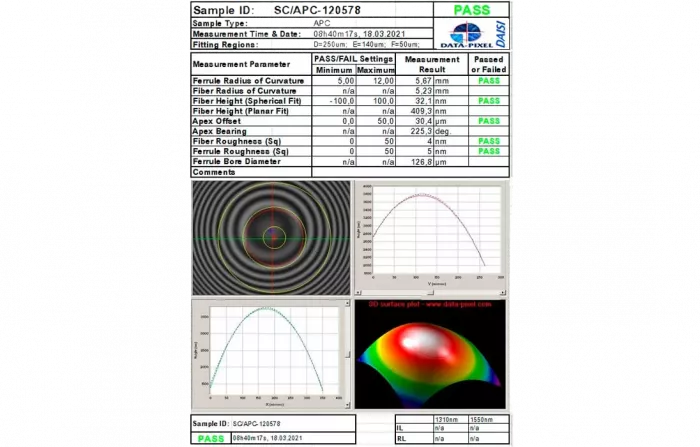
Task: Click PASS status for Fiber Roughness (Sq)
Action: [489, 141]
